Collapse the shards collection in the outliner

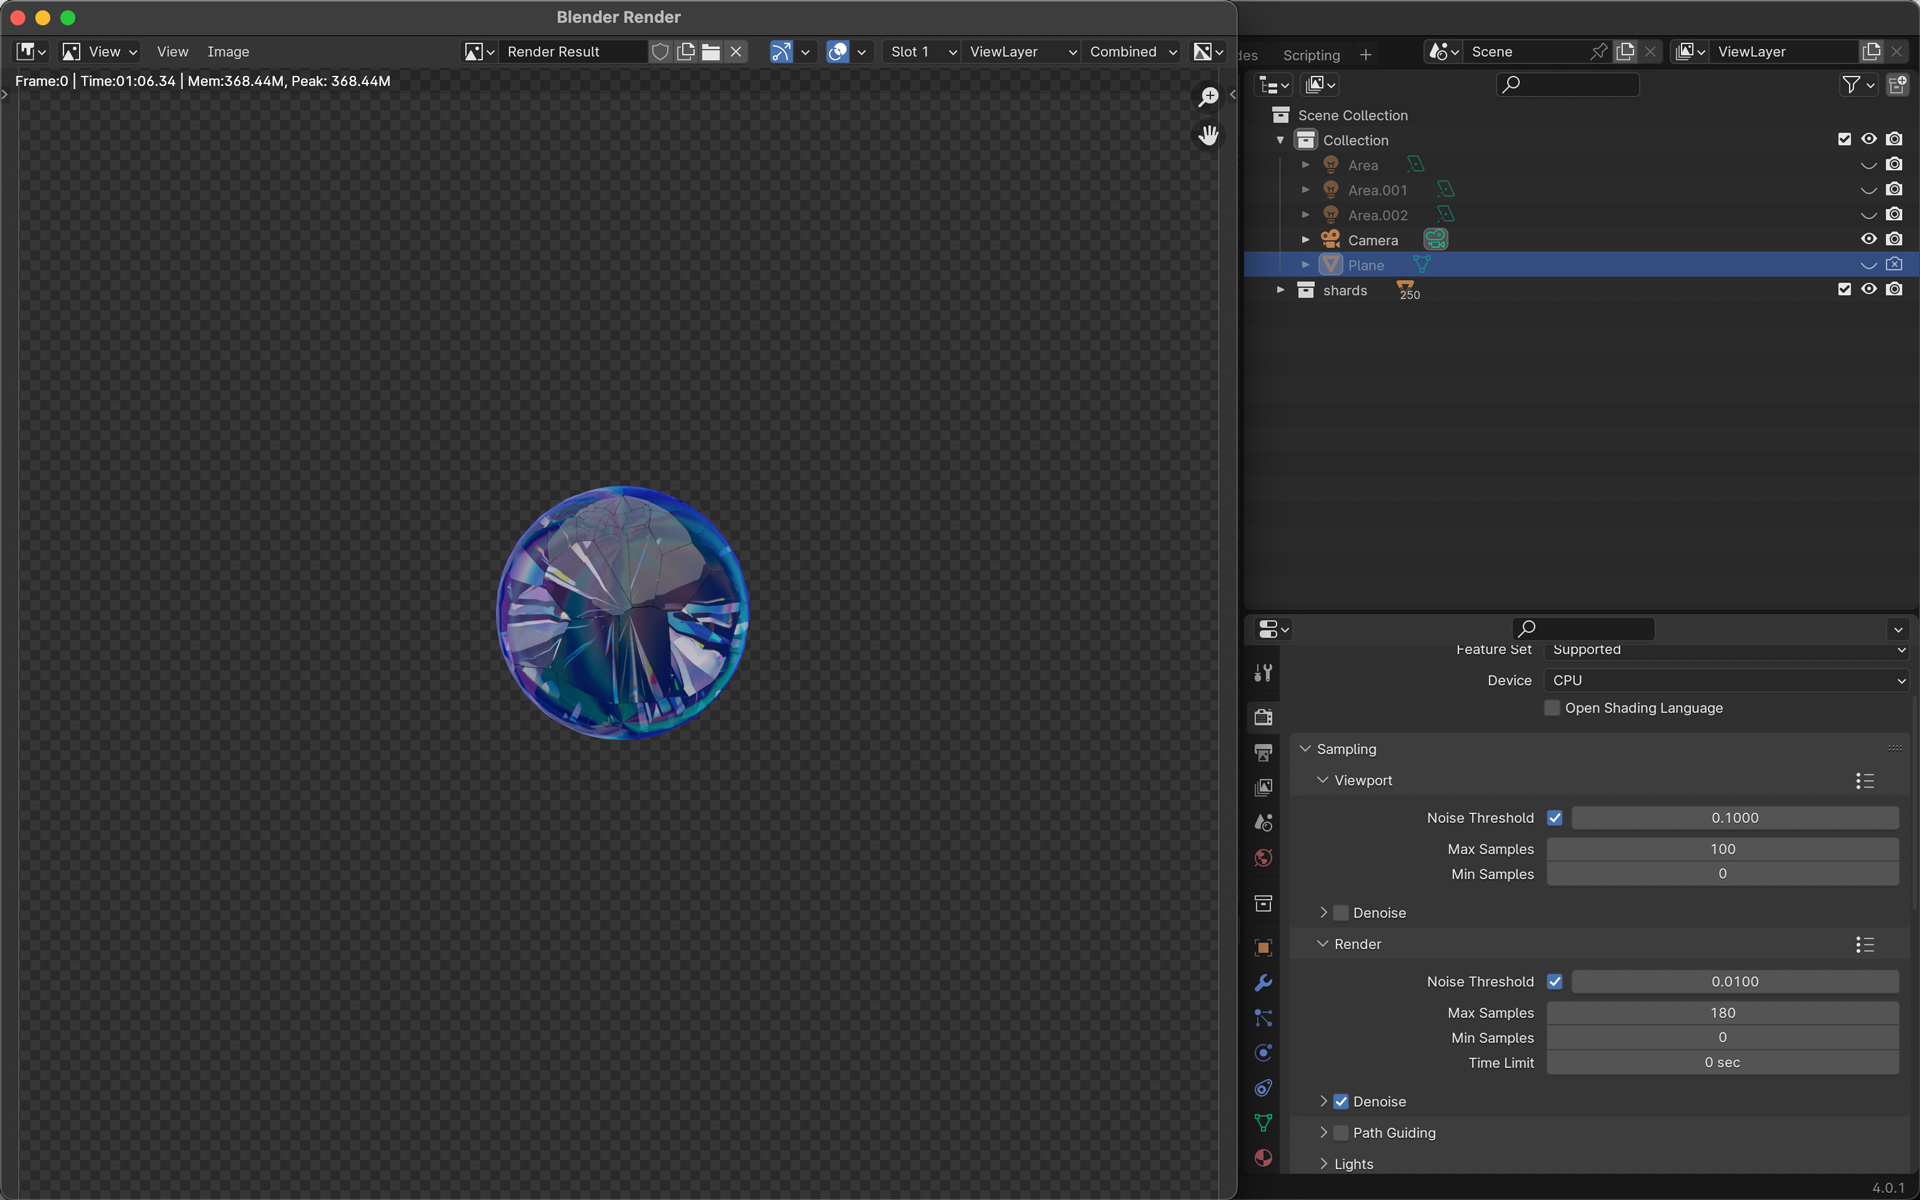click(1281, 290)
